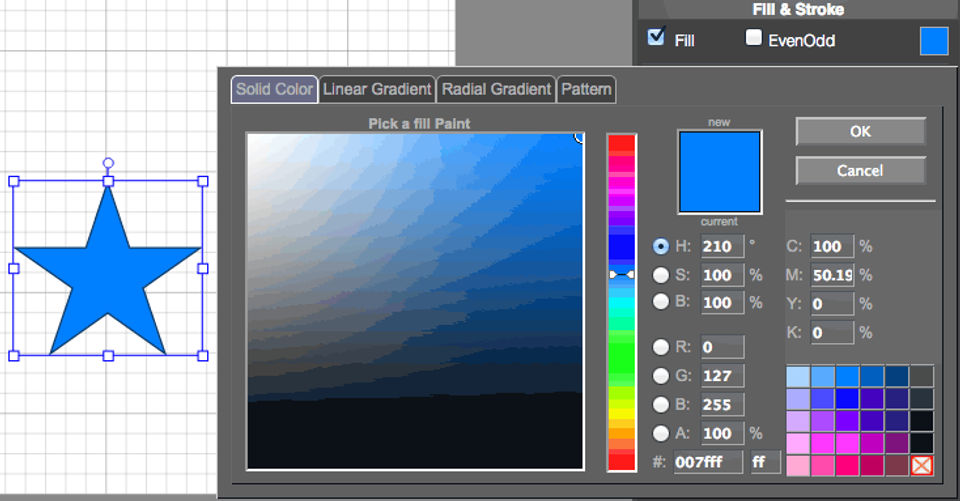
Task: Click the star's bottom-right corner selection handle
Action: tap(203, 355)
